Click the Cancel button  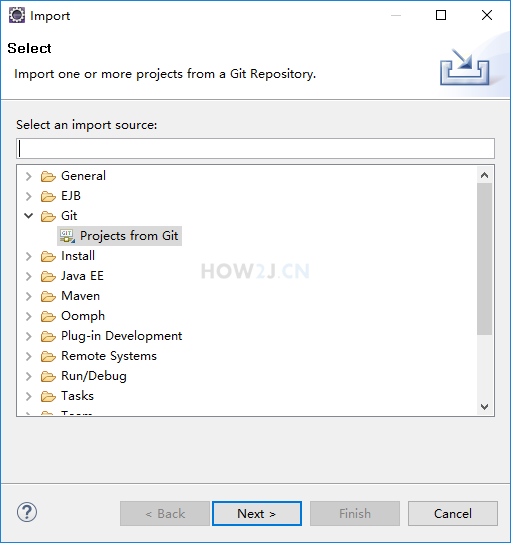(452, 514)
